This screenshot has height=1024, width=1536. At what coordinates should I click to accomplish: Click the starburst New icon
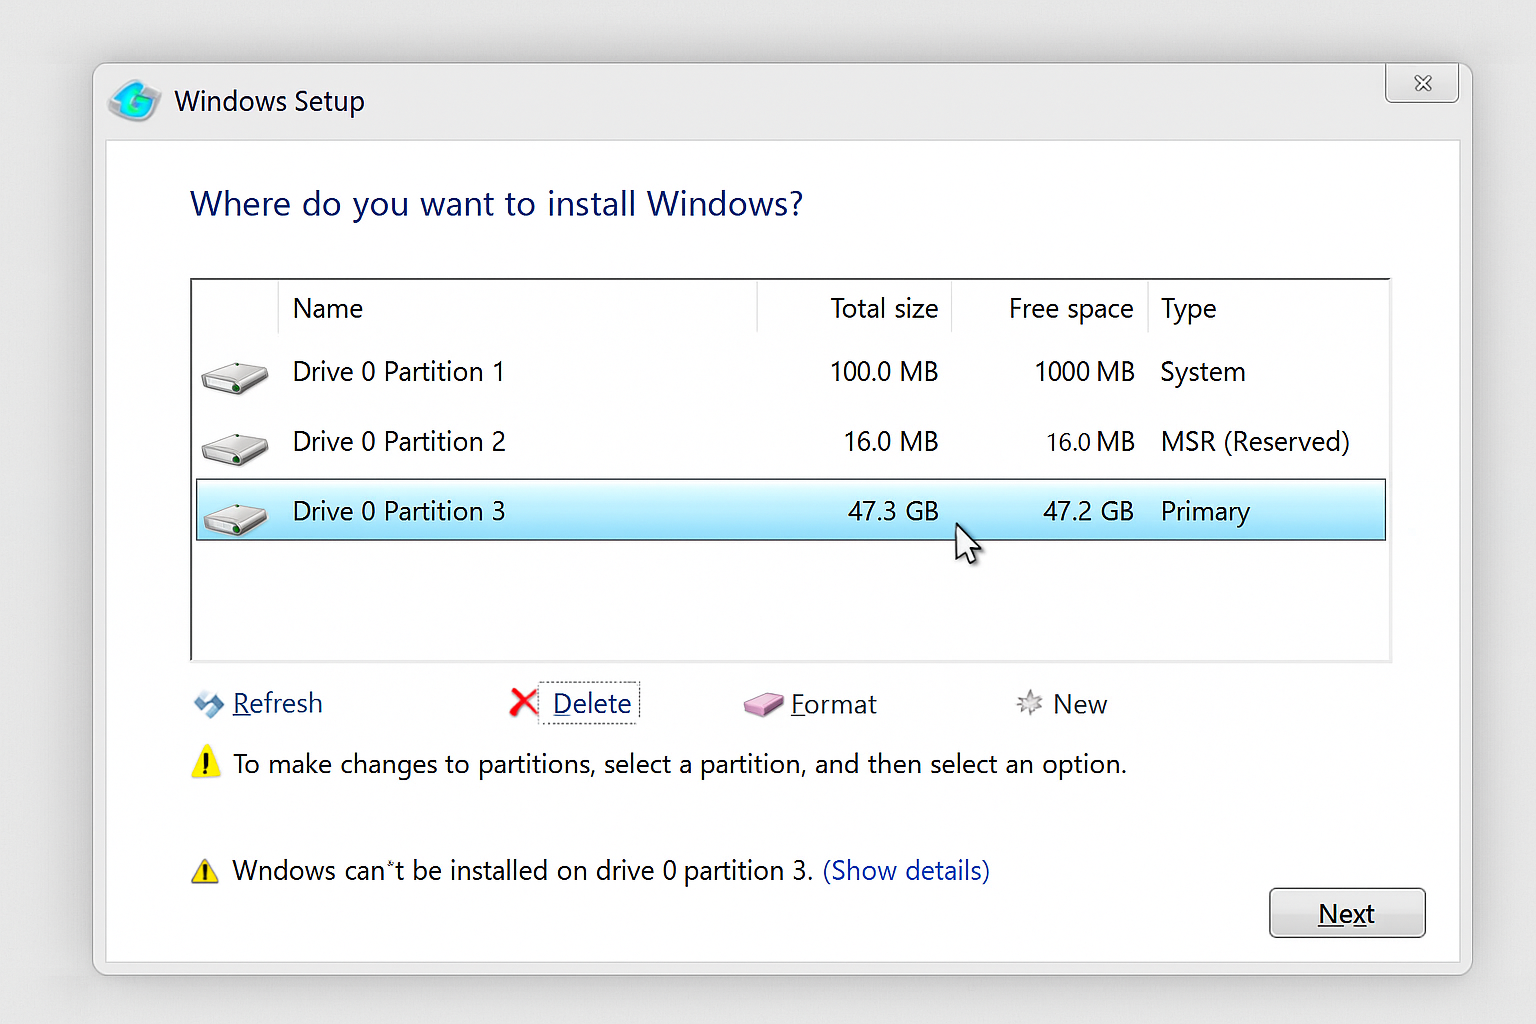click(x=1029, y=703)
